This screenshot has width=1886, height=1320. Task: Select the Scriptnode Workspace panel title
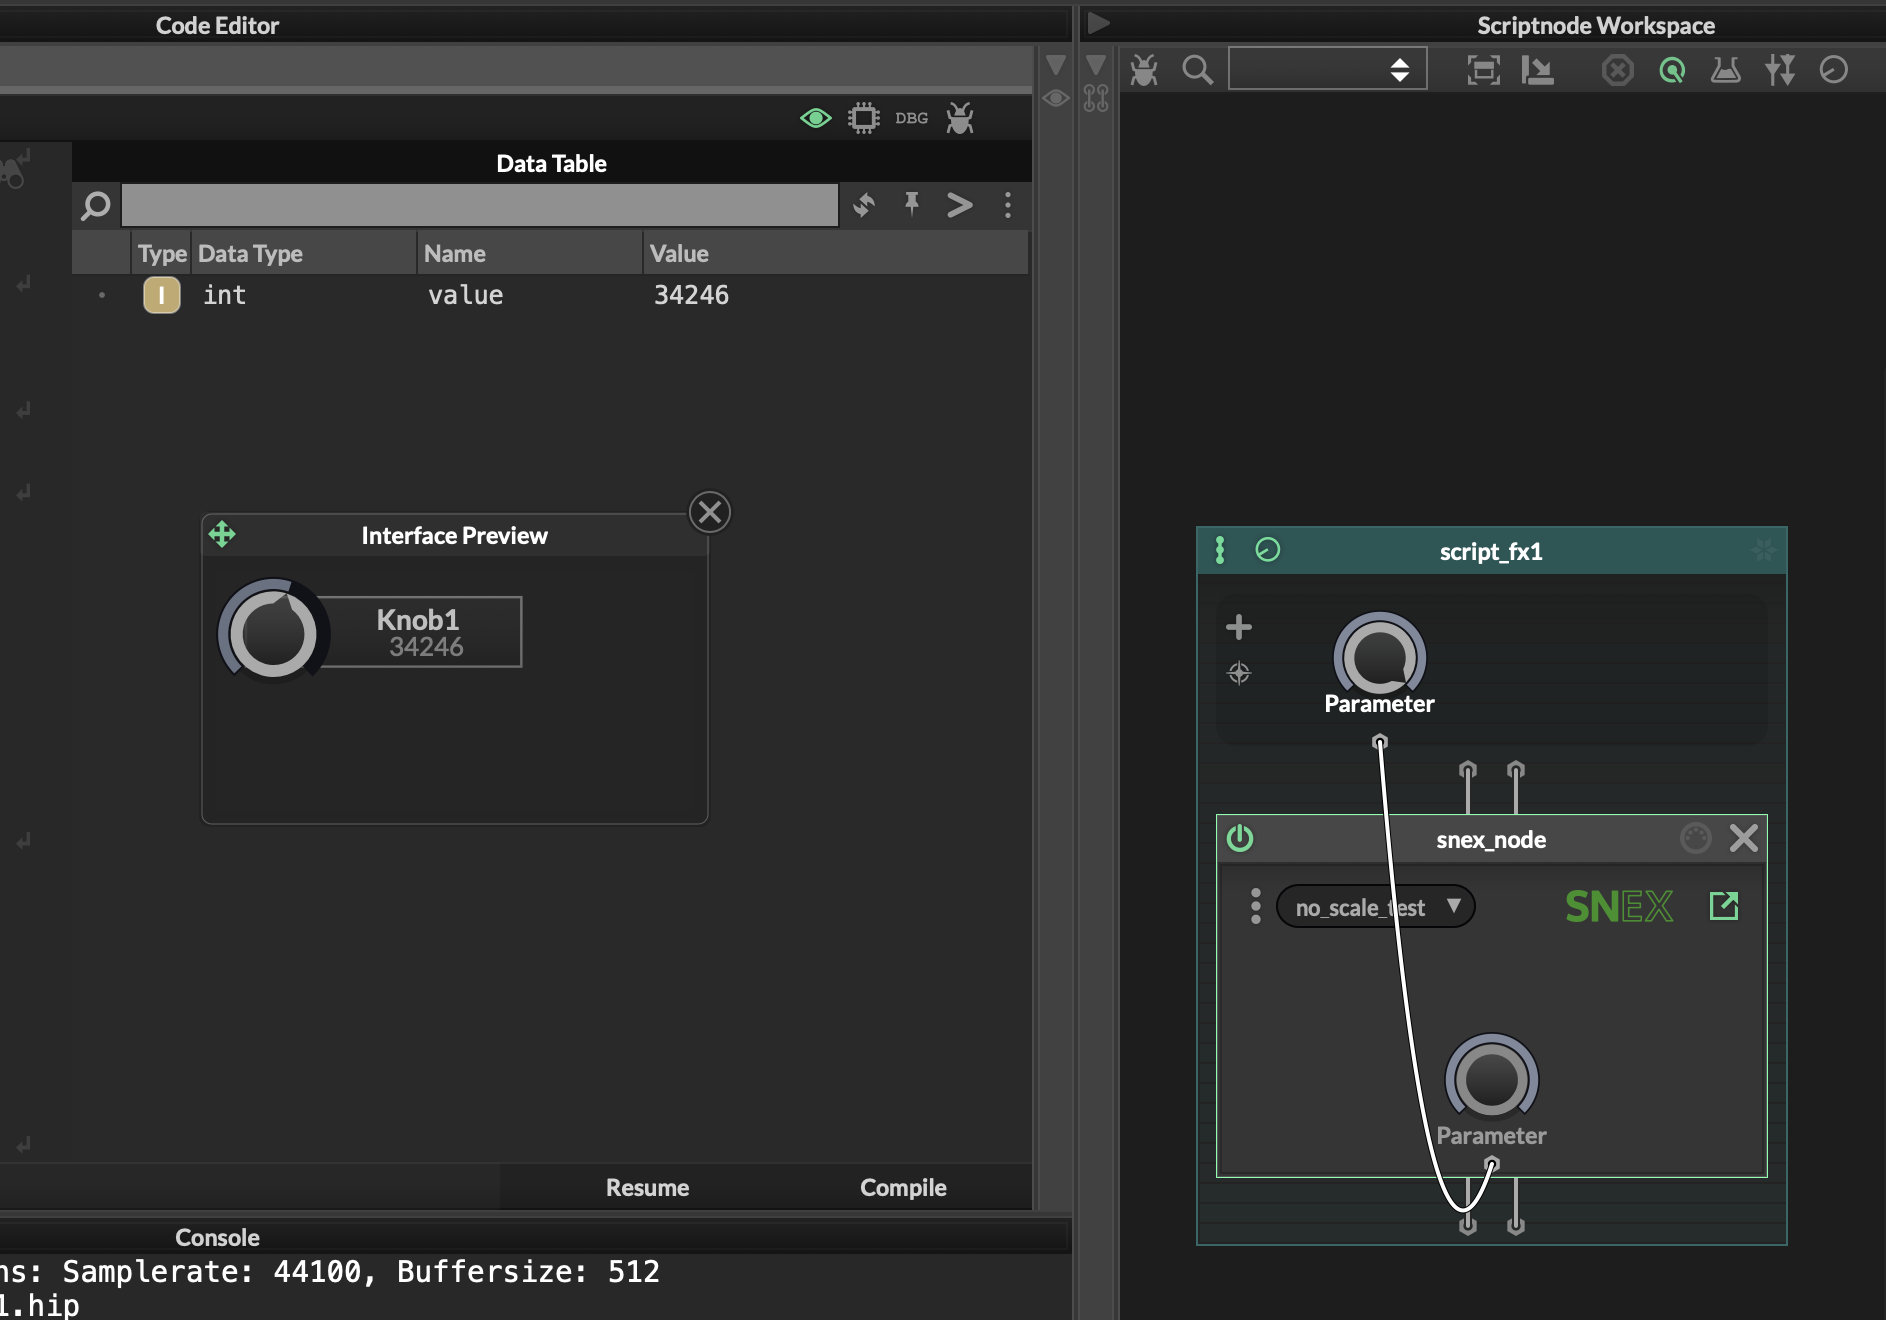1596,25
